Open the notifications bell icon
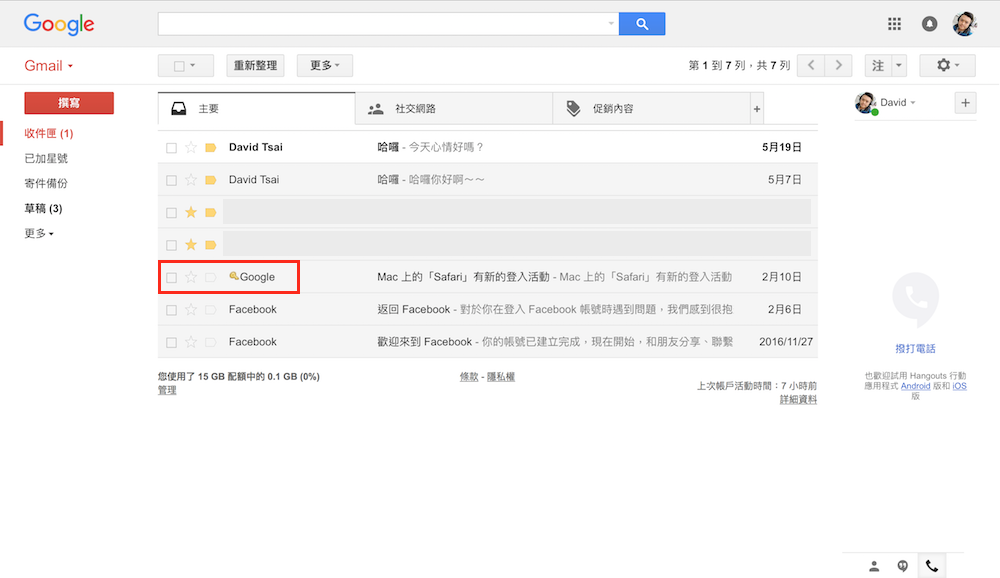This screenshot has height=578, width=1000. pos(929,24)
